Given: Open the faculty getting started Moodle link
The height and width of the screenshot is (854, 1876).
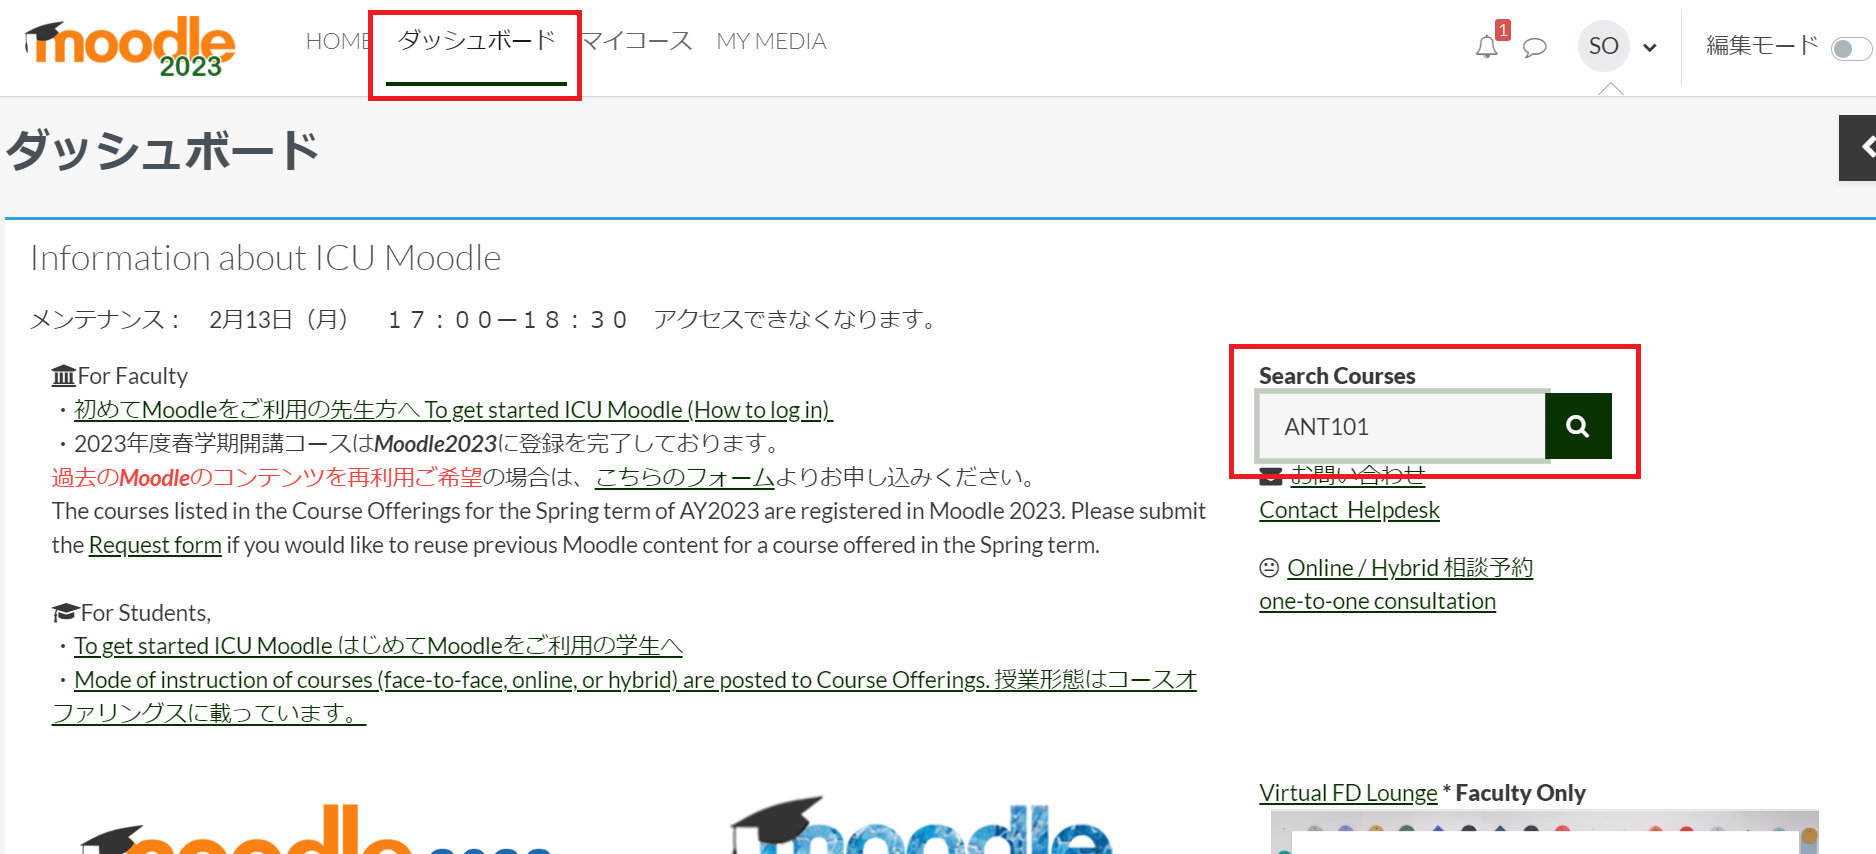Looking at the screenshot, I should click(453, 410).
